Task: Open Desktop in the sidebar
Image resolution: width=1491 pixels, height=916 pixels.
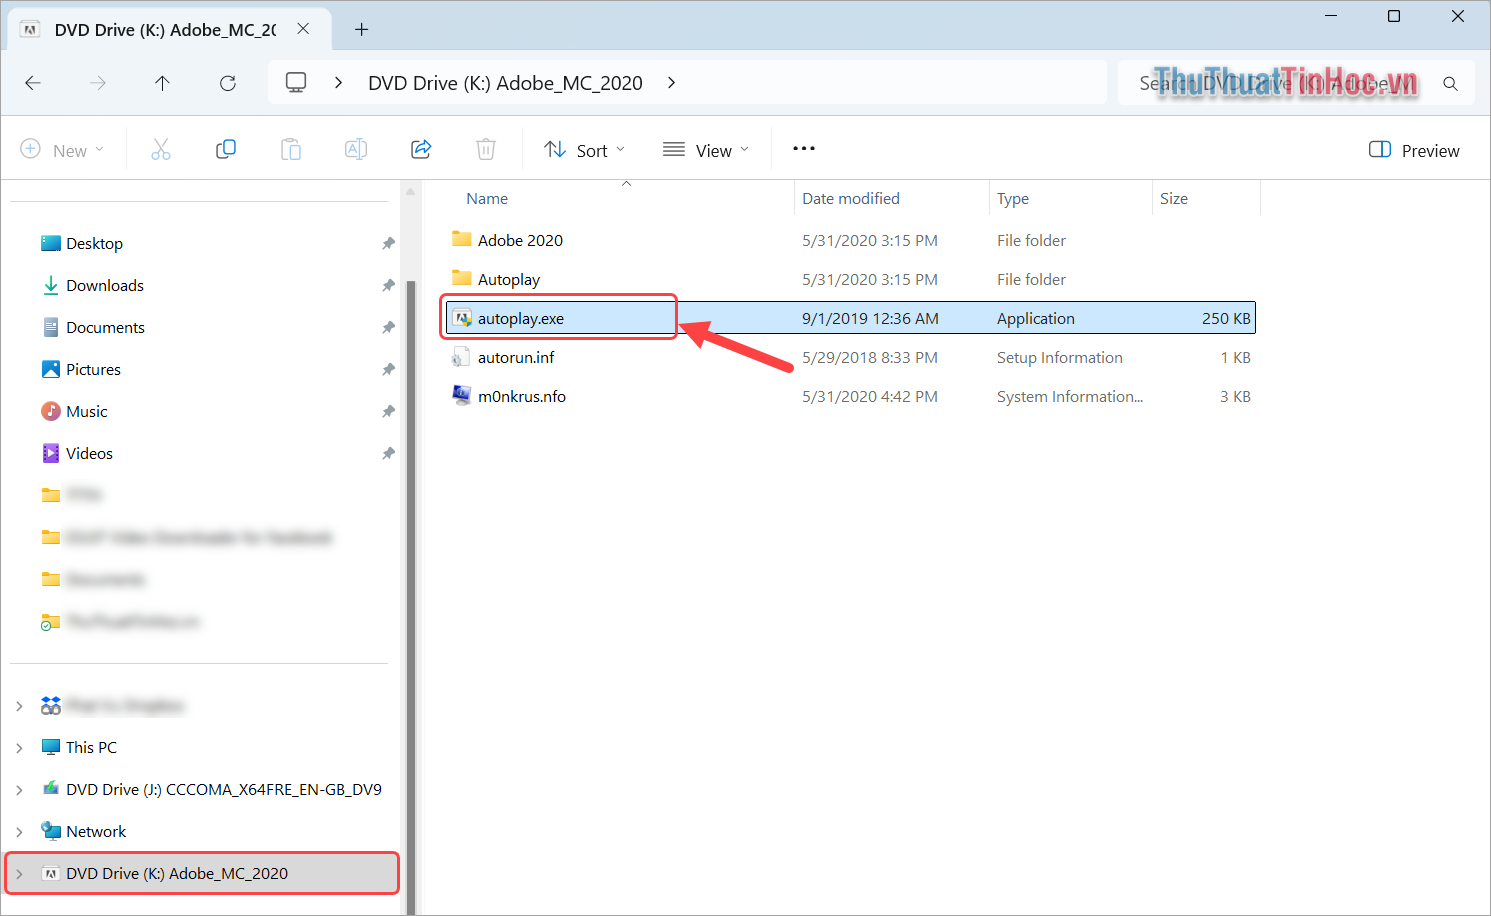Action: [94, 243]
